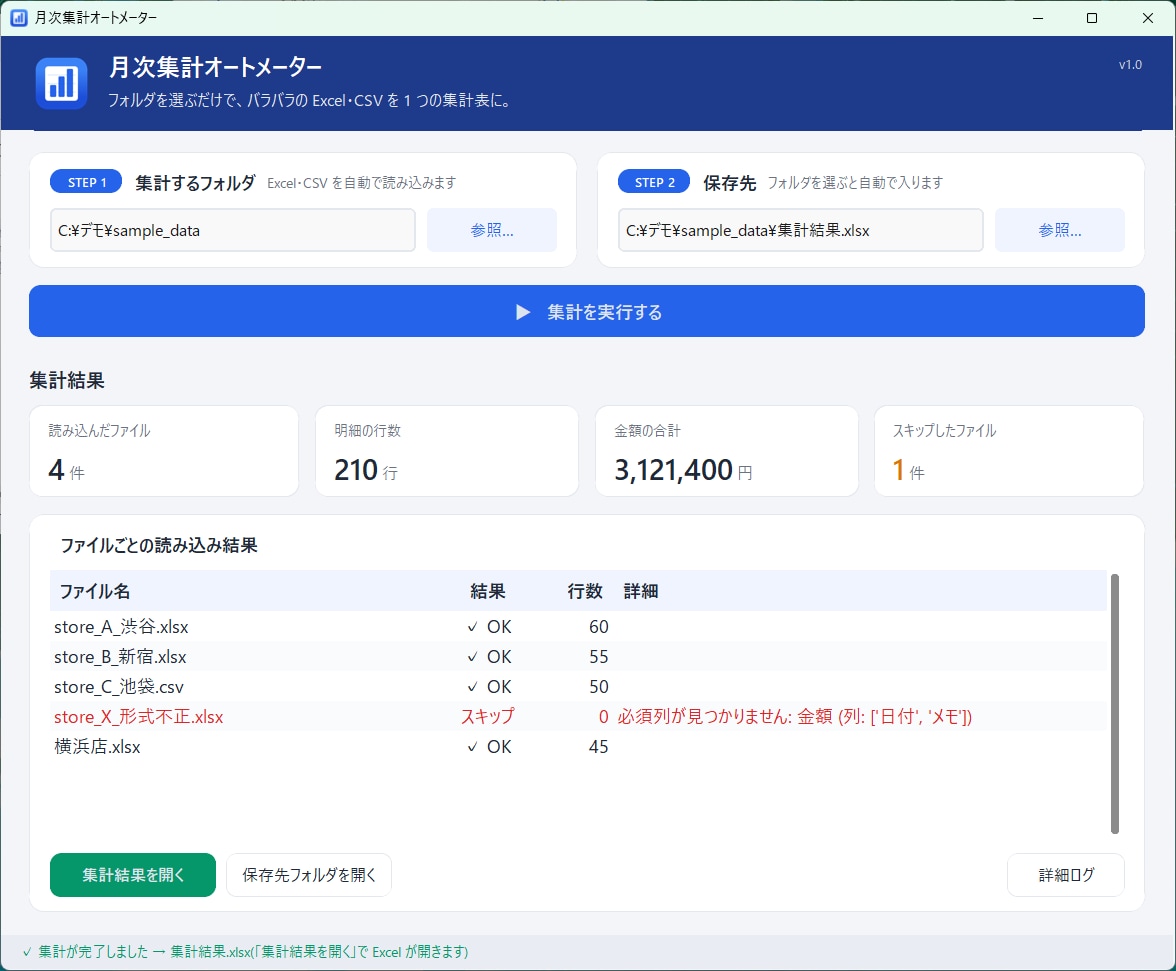Viewport: 1176px width, 971px height.
Task: Click the v1.0 version label
Action: coord(1130,64)
